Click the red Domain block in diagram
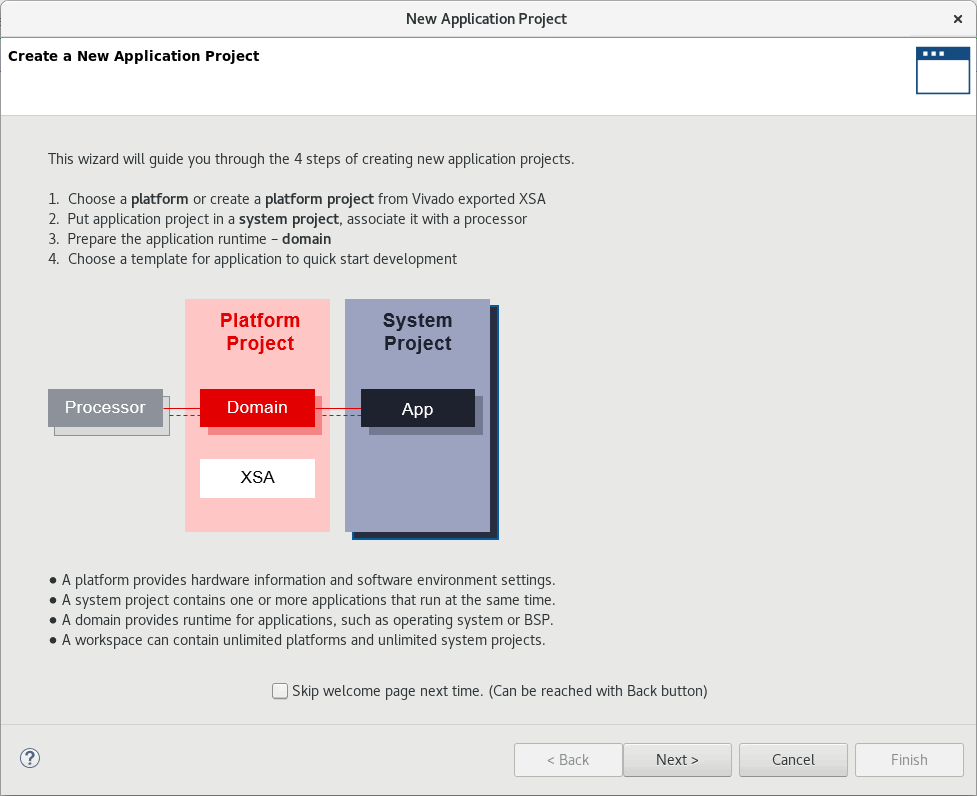This screenshot has height=796, width=977. (257, 408)
